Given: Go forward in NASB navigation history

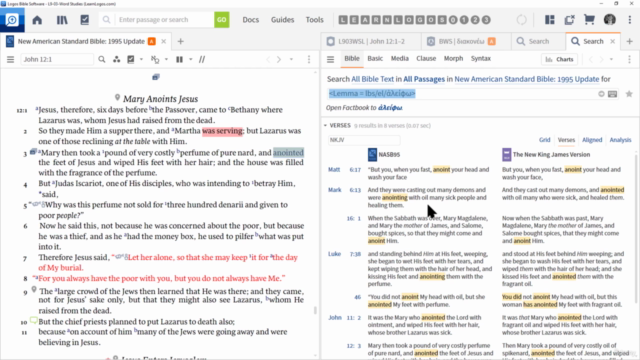Looking at the screenshot, I should pos(279,60).
